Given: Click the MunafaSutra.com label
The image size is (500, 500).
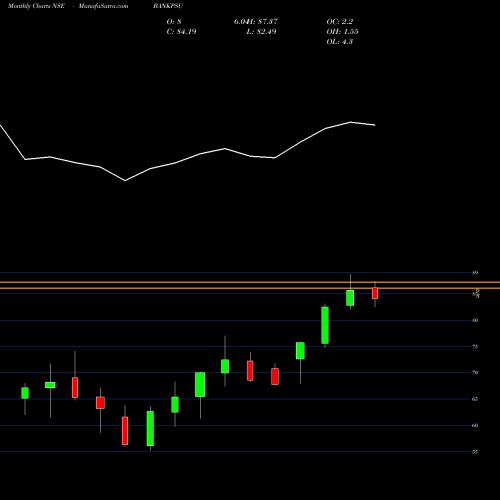Looking at the screenshot, I should [103, 6].
